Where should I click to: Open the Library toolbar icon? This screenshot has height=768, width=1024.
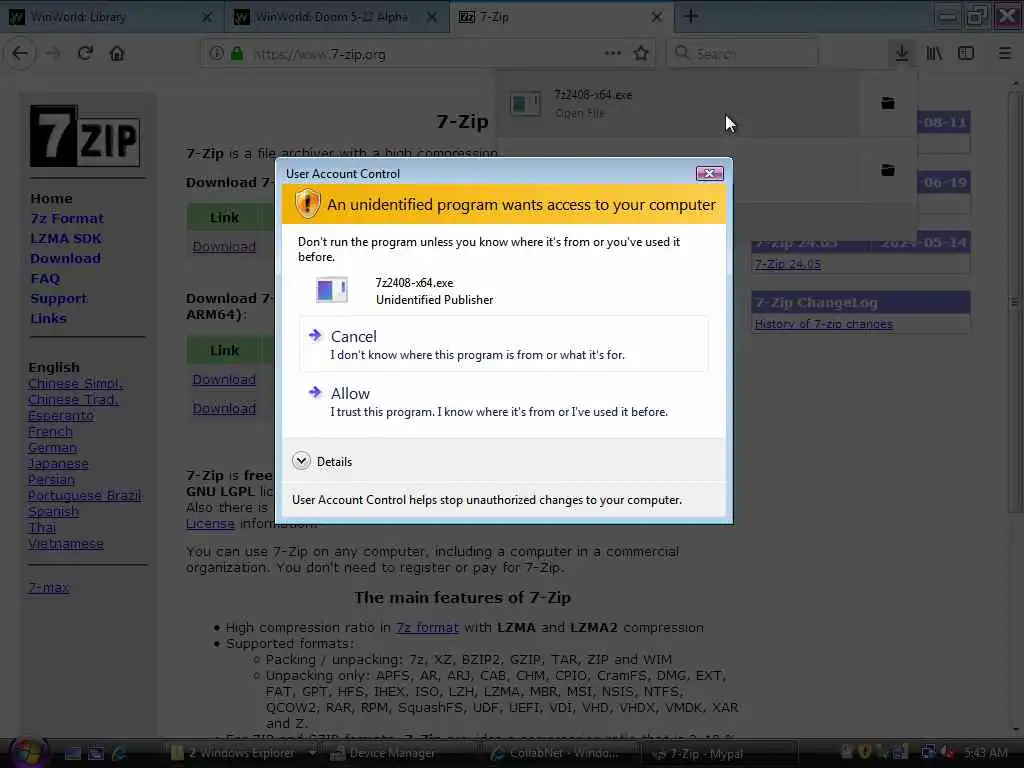934,54
